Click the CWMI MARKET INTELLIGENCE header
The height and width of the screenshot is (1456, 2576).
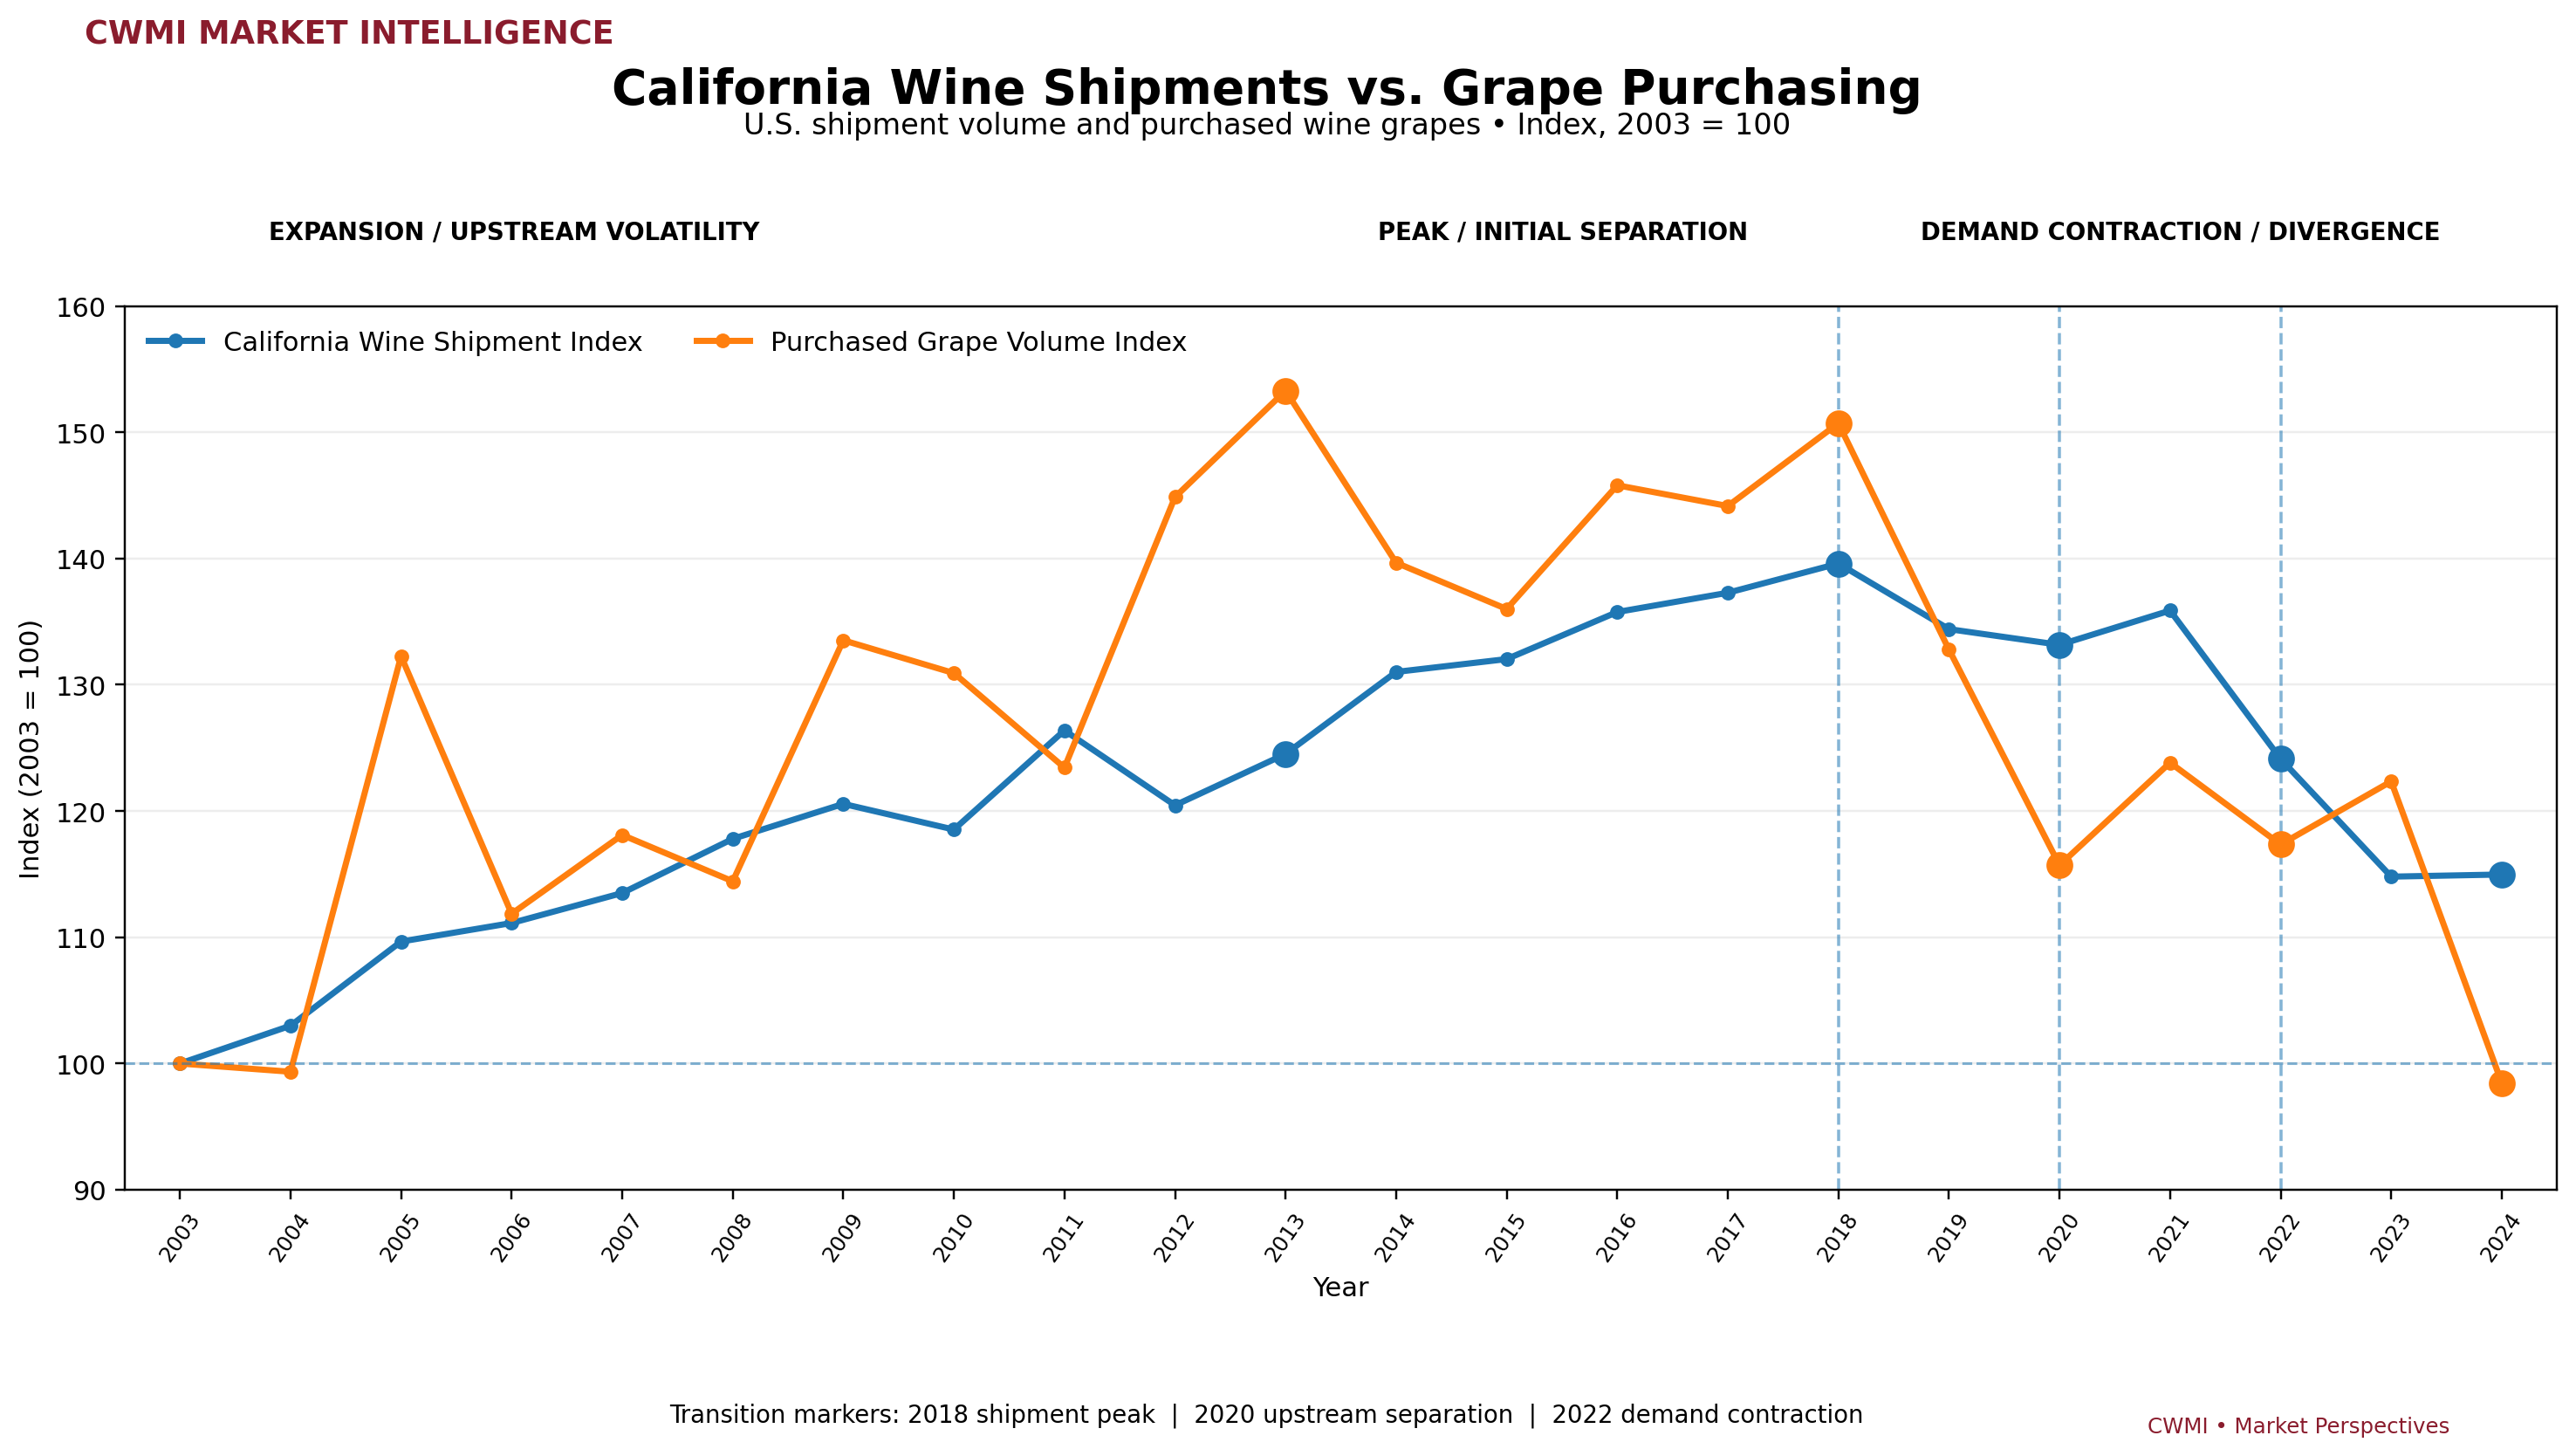pos(349,33)
